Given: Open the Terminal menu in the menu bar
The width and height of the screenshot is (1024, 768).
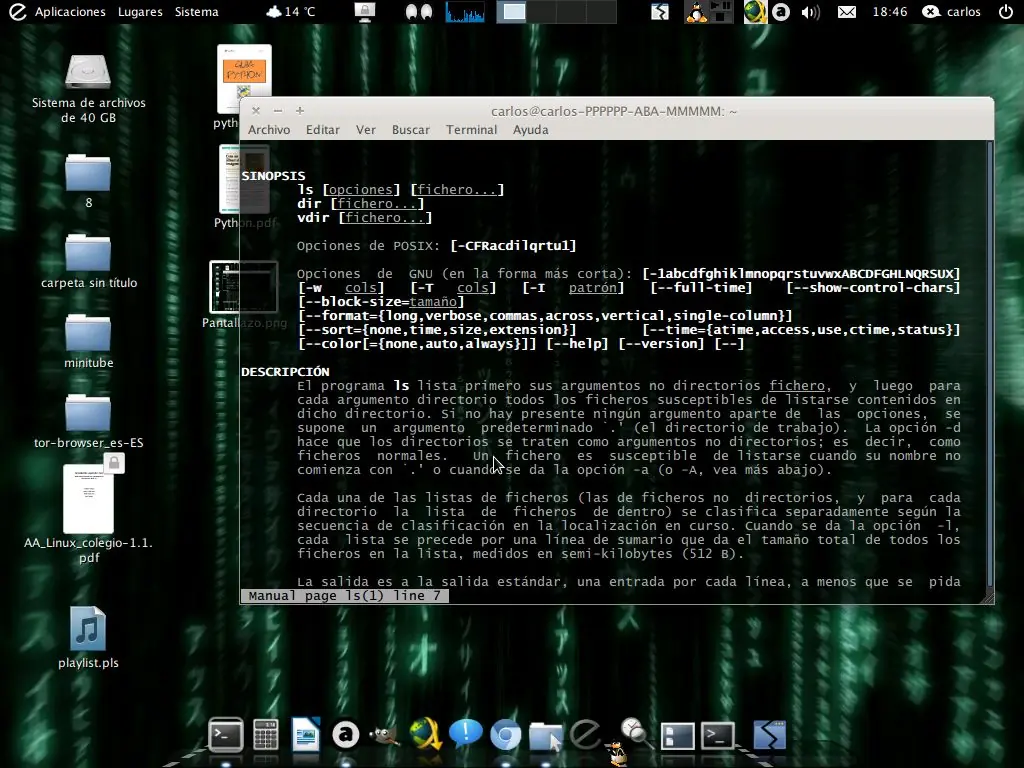Looking at the screenshot, I should (x=472, y=129).
